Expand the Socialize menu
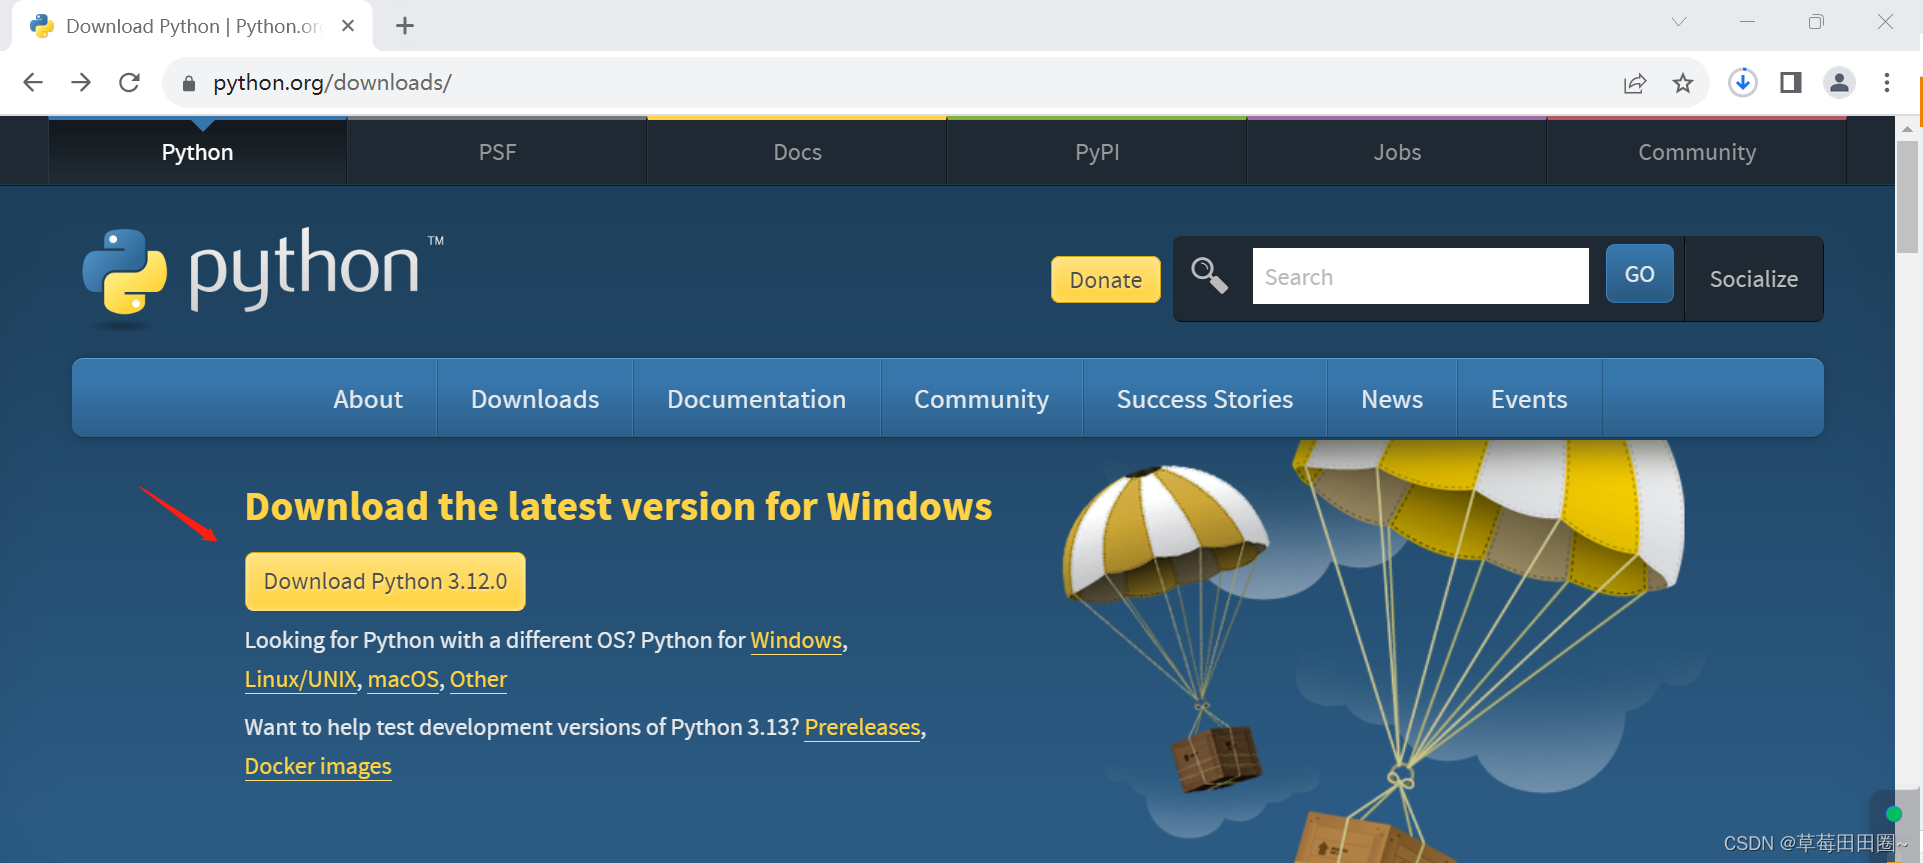Image resolution: width=1923 pixels, height=863 pixels. tap(1754, 279)
